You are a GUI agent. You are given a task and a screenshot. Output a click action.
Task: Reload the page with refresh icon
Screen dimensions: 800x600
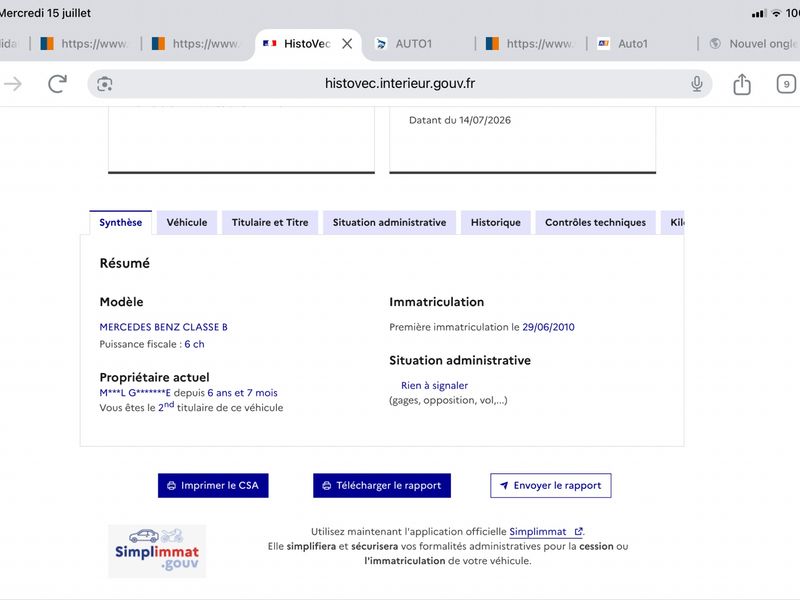[57, 84]
